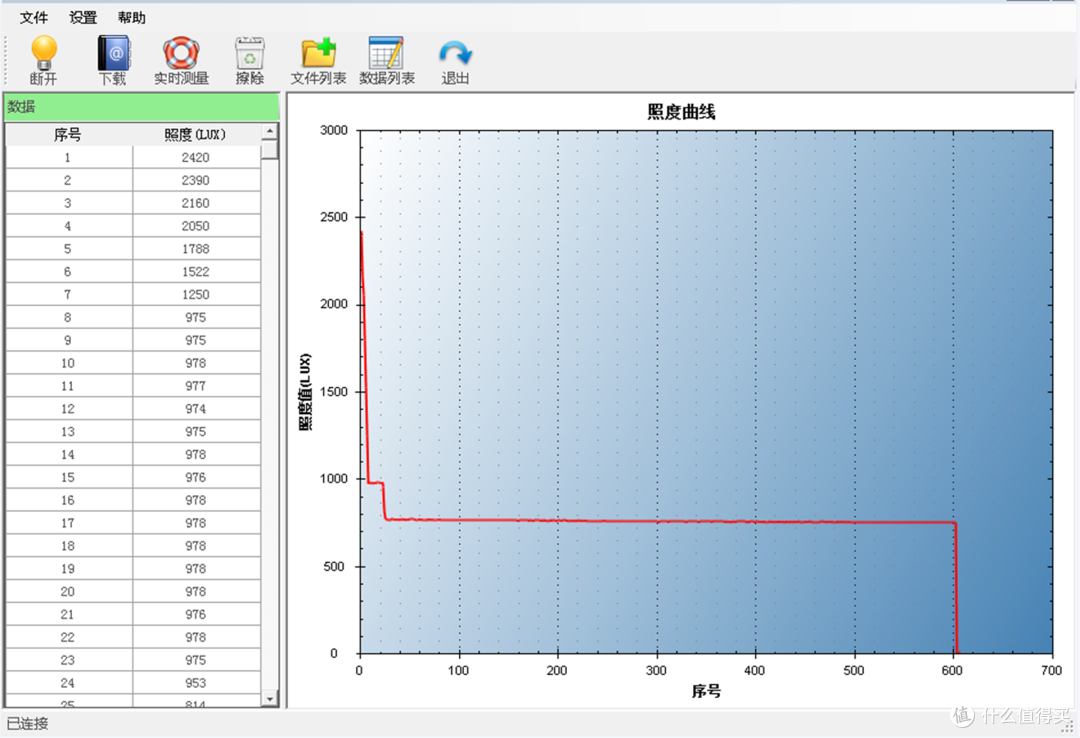Open the 设置 menu
1080x738 pixels.
(83, 17)
